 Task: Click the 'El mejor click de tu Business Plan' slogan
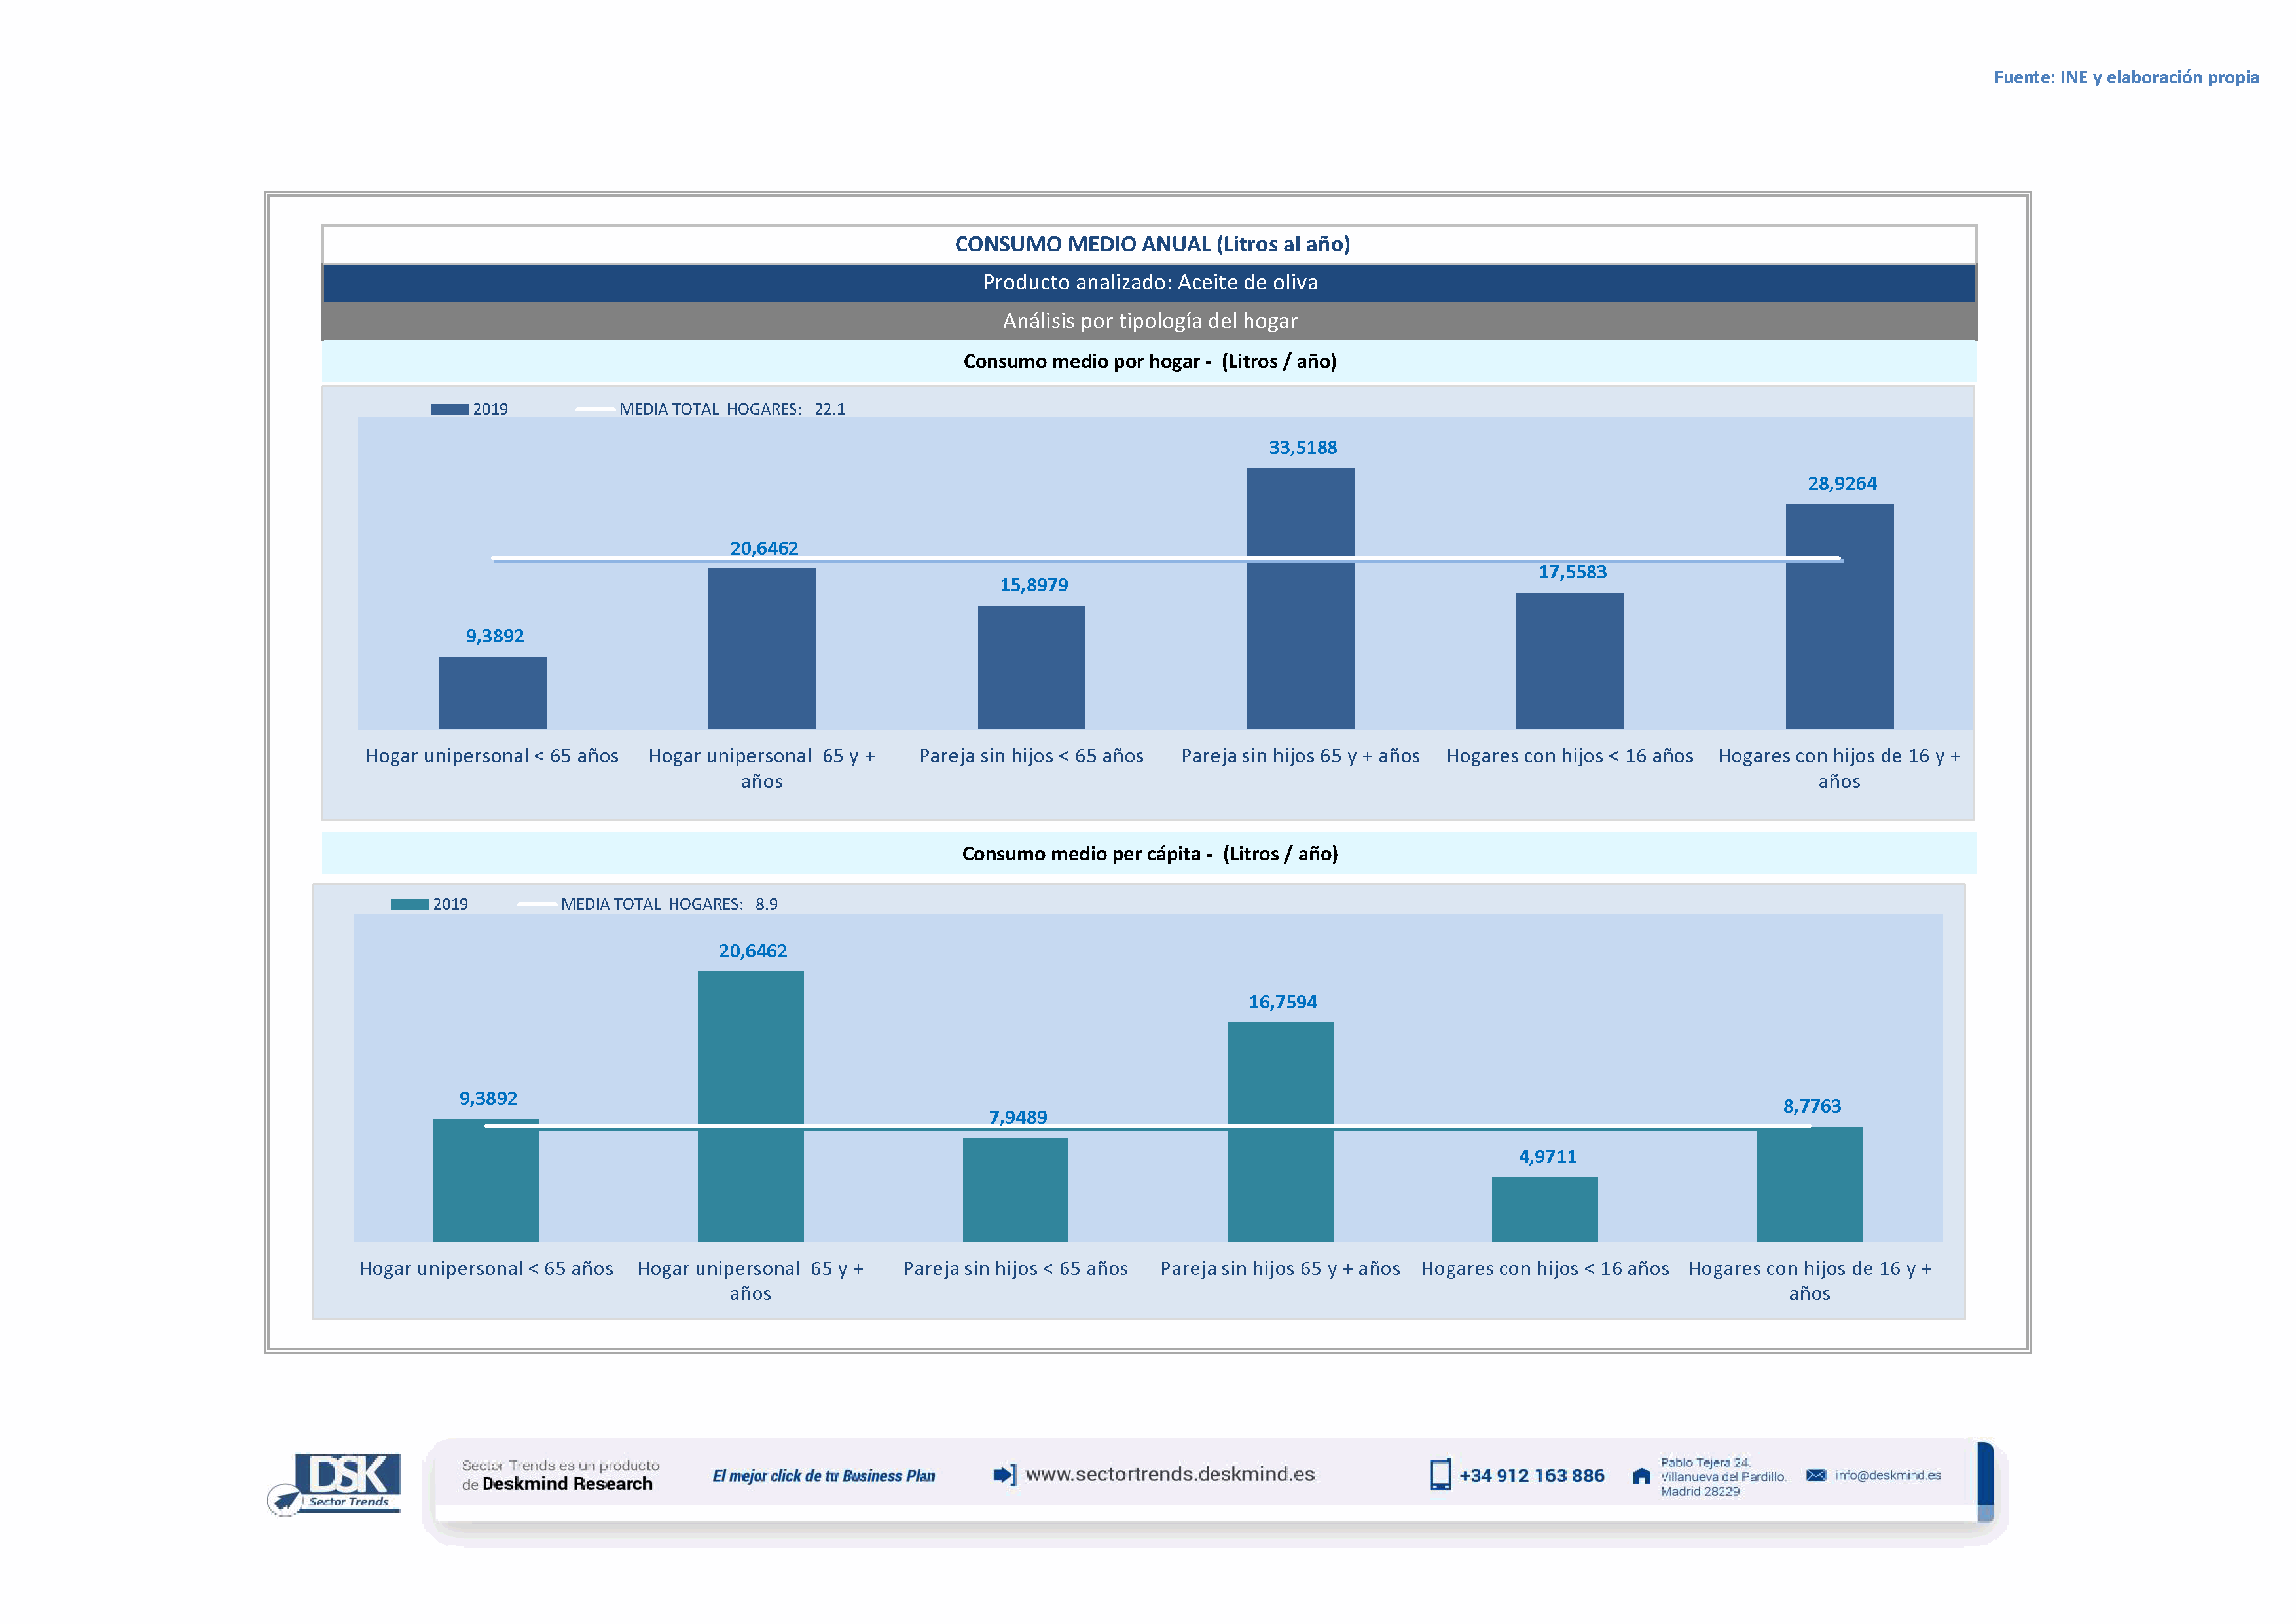(x=823, y=1476)
